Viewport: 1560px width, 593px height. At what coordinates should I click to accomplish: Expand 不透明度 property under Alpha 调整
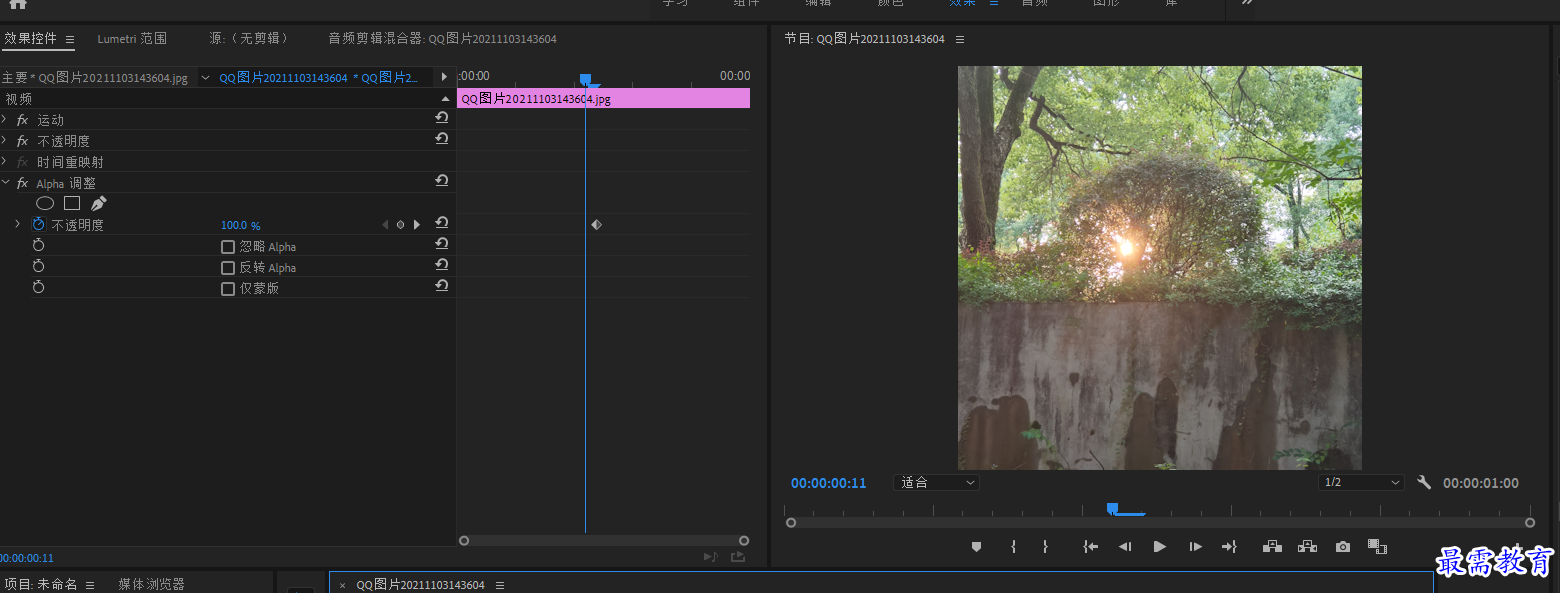17,225
